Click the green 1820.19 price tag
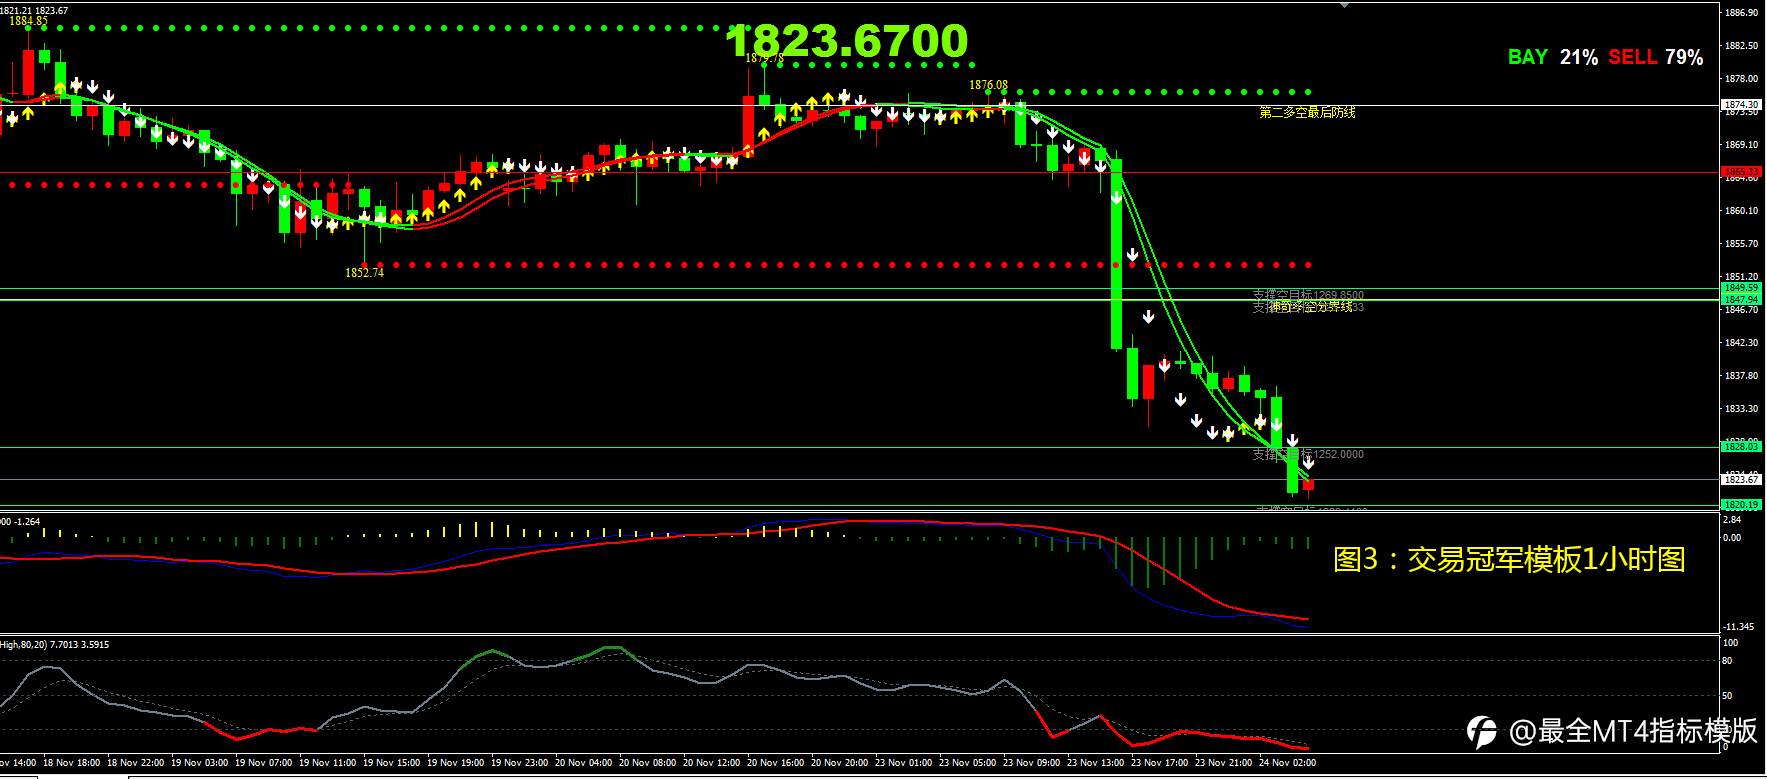Viewport: 1767px width, 779px height. click(x=1740, y=505)
